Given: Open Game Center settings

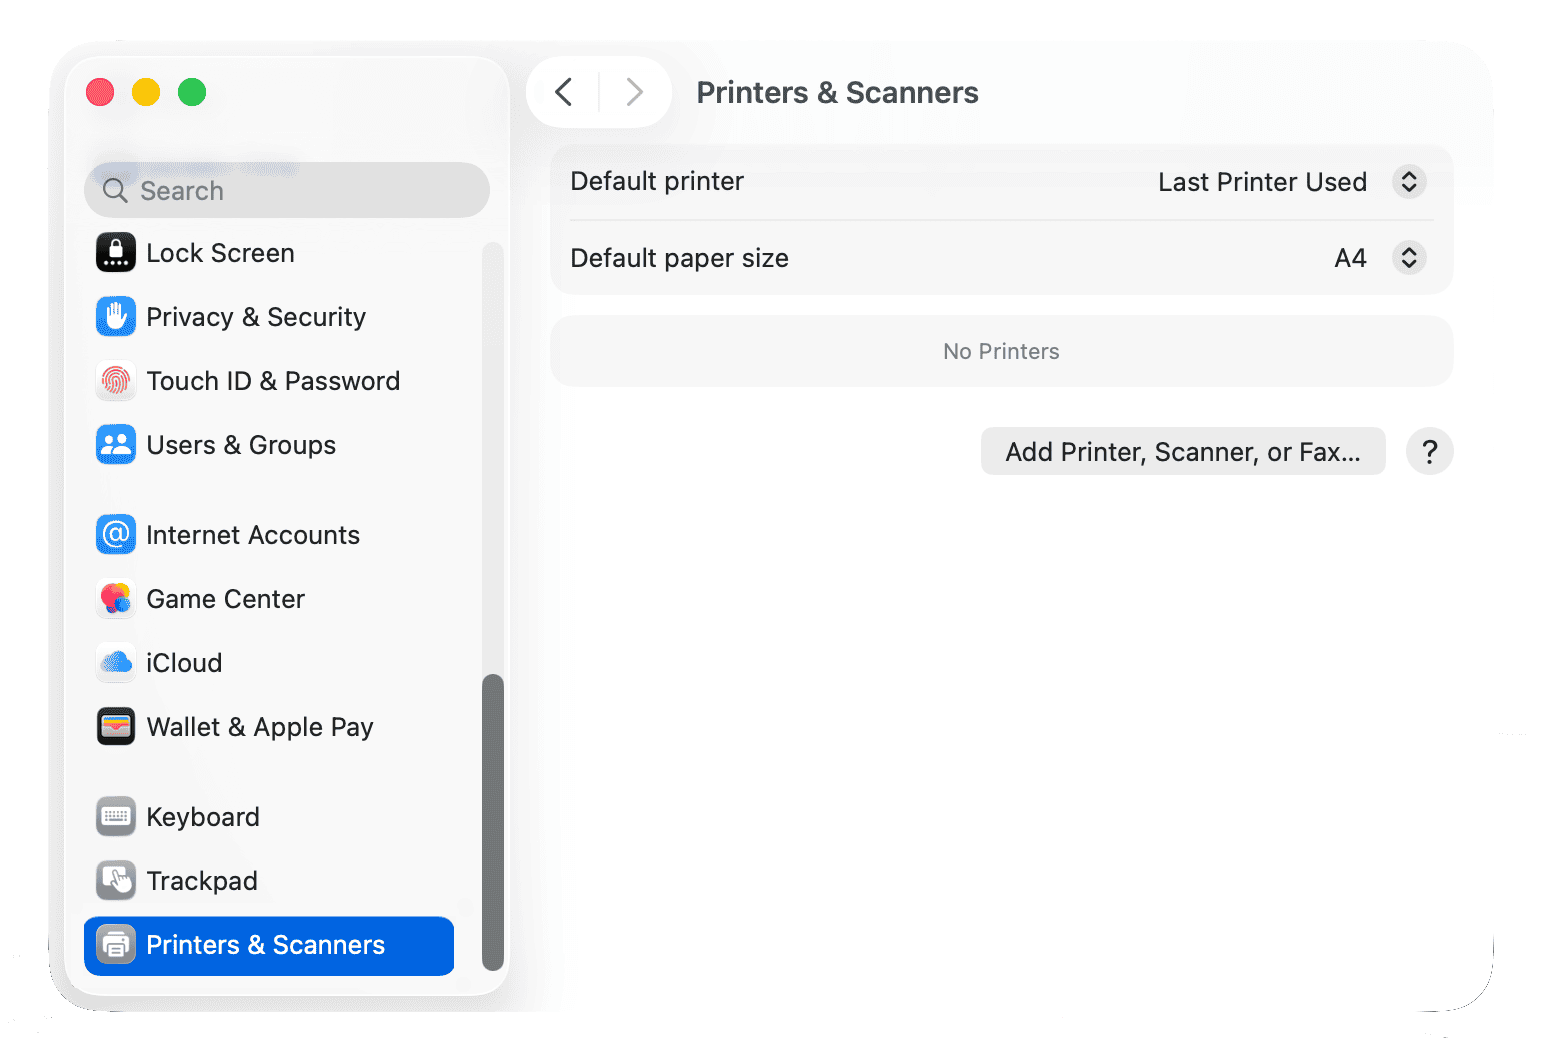Looking at the screenshot, I should [225, 598].
